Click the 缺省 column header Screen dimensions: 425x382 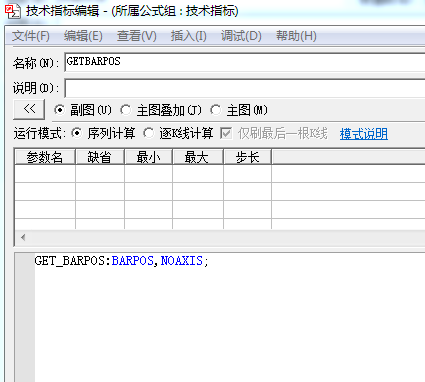(x=100, y=157)
